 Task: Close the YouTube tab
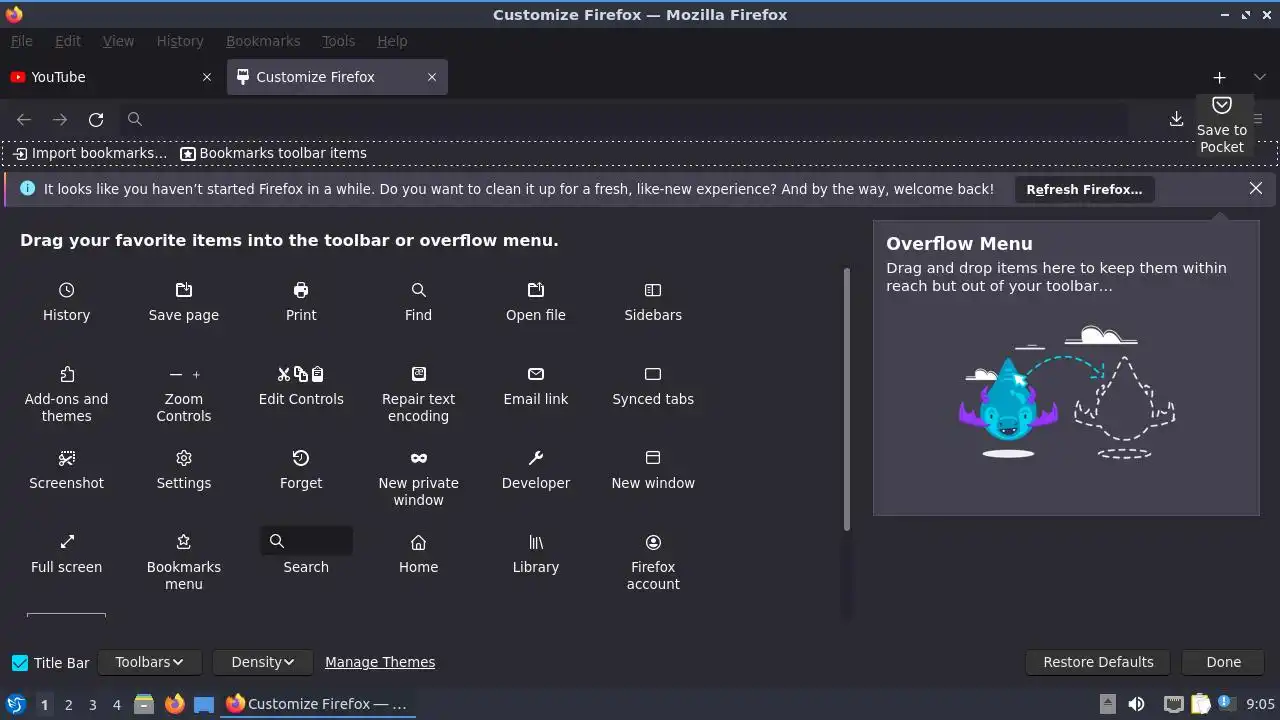(207, 77)
